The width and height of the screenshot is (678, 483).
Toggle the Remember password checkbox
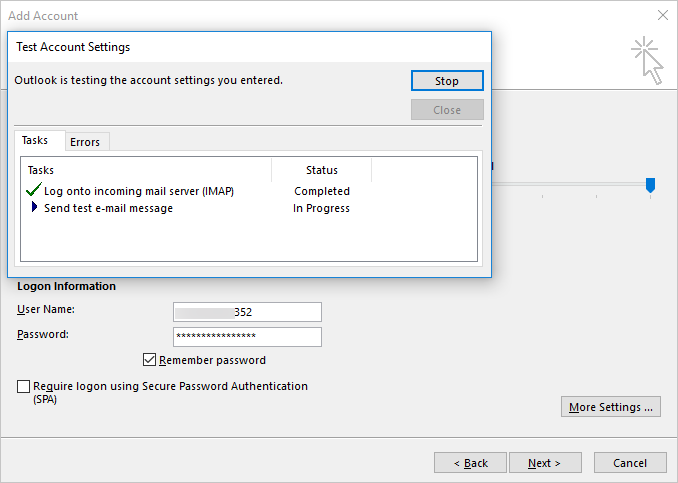click(x=150, y=360)
